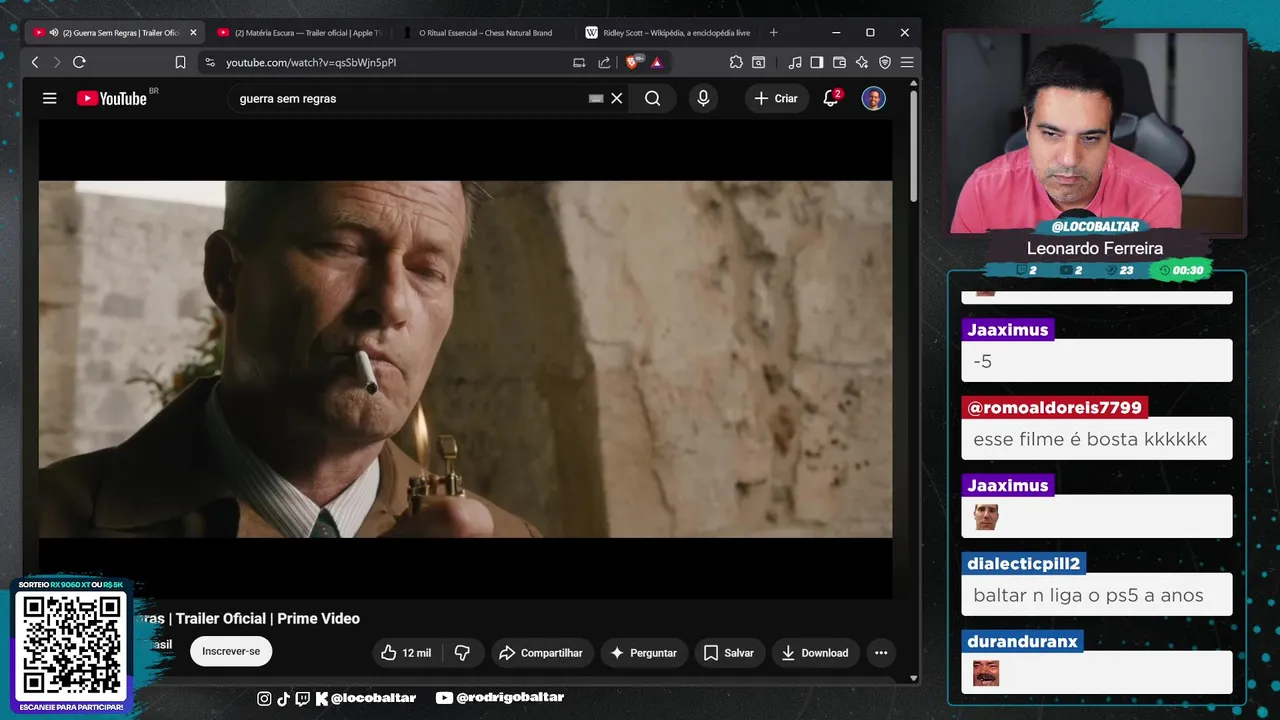Share this page via address bar share icon
This screenshot has width=1280, height=720.
[604, 62]
